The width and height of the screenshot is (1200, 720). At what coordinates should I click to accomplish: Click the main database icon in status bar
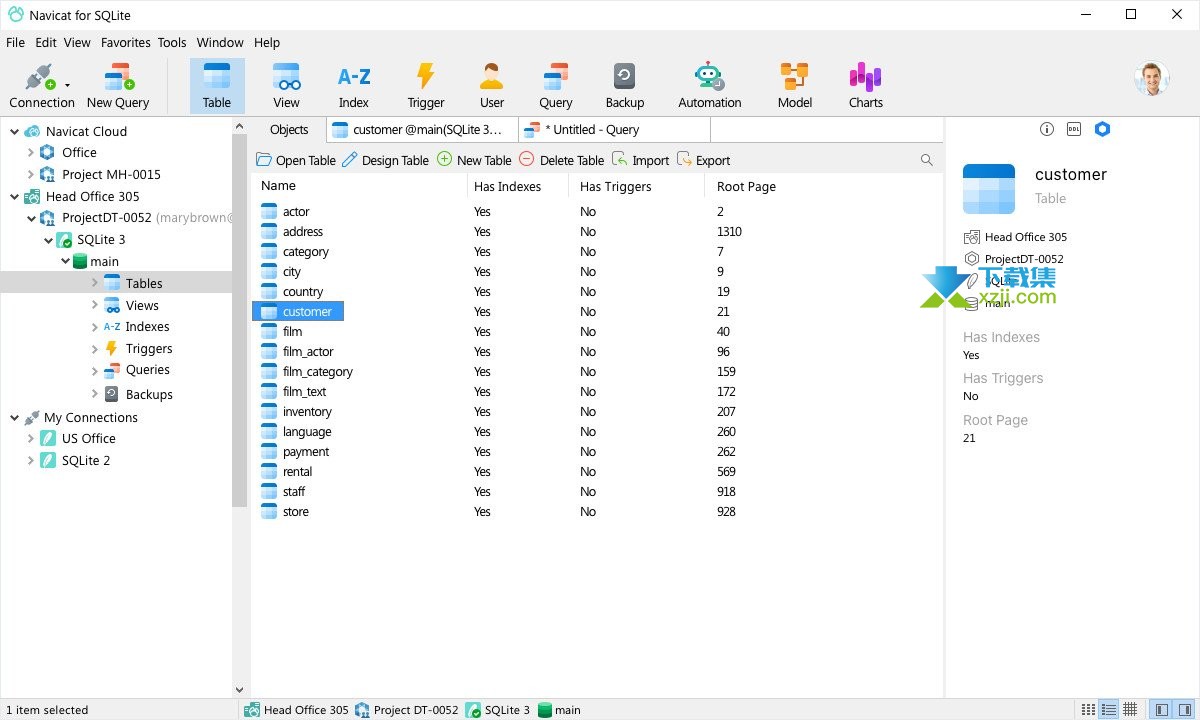click(x=545, y=710)
